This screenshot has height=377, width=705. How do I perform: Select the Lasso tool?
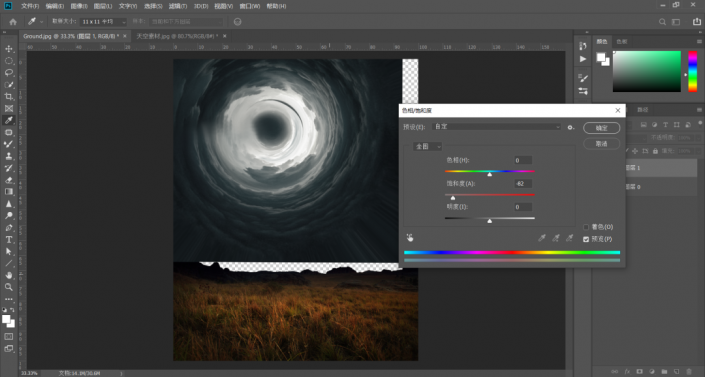click(x=9, y=72)
